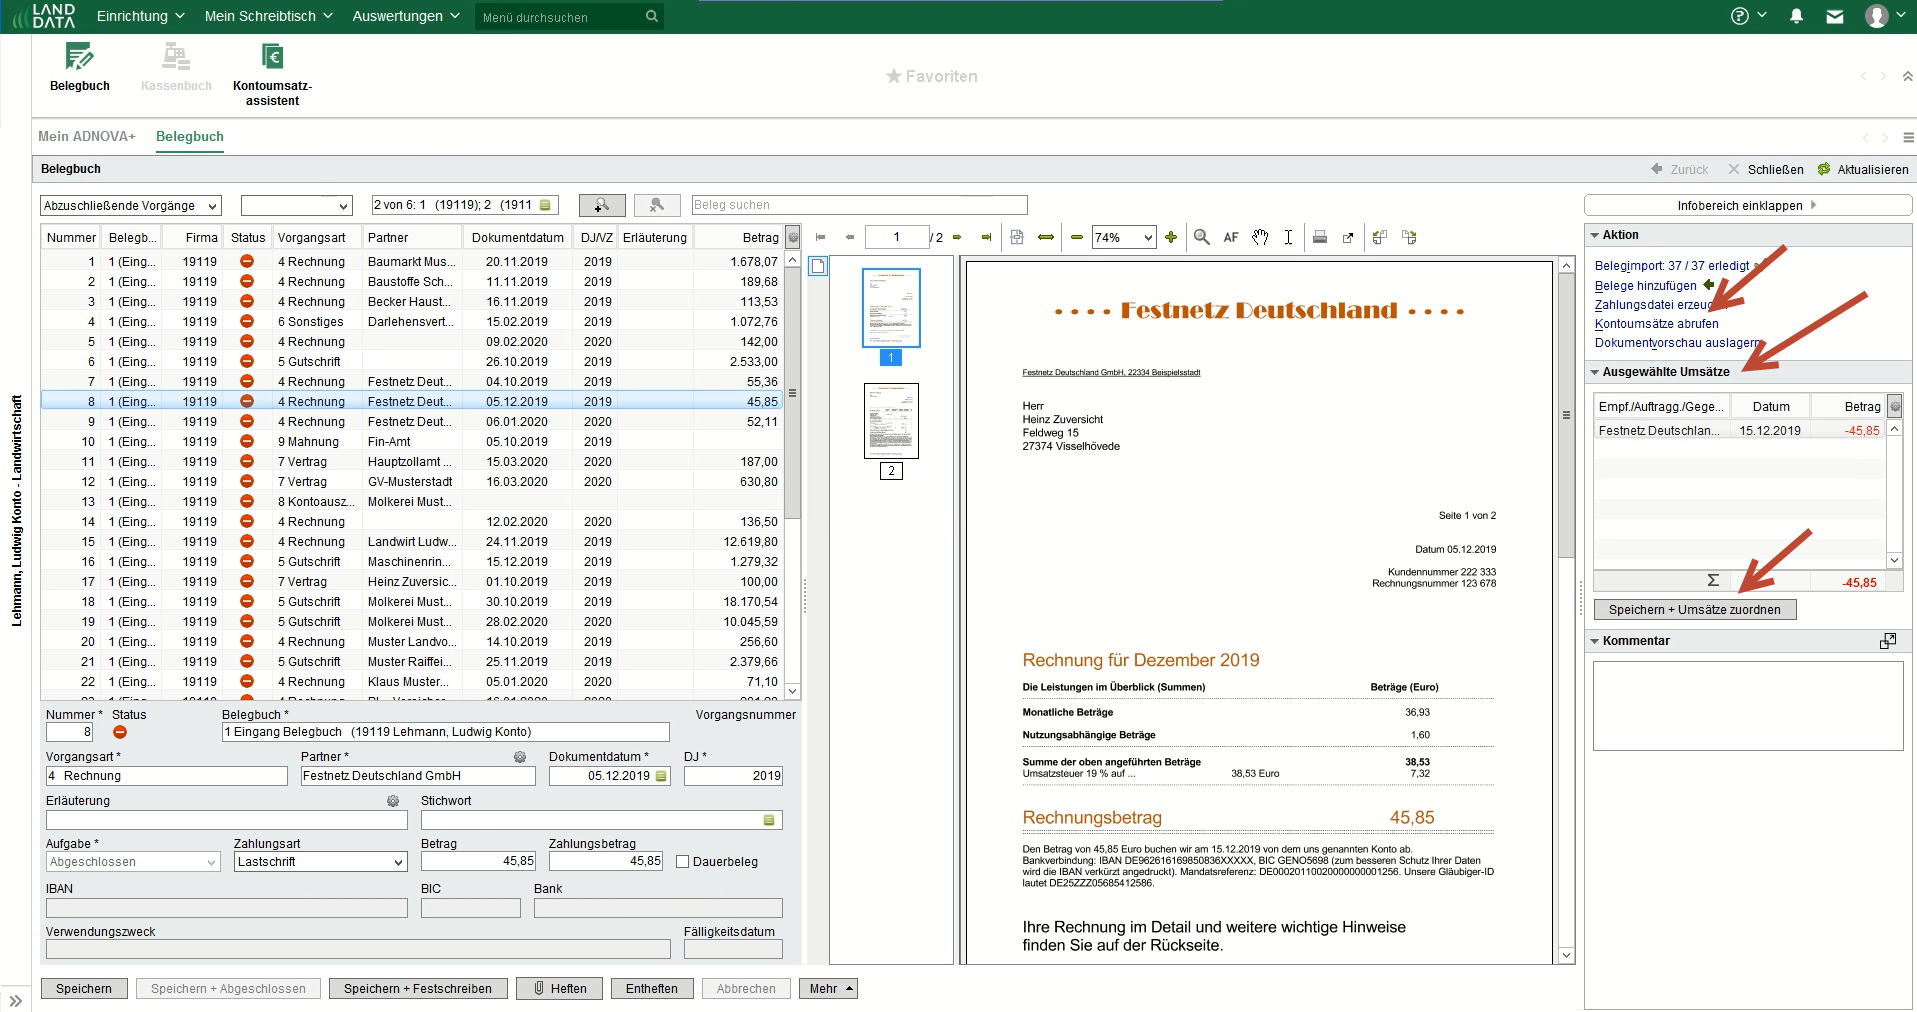This screenshot has width=1917, height=1012.
Task: Open the 74% zoom level dropdown
Action: click(x=1148, y=238)
